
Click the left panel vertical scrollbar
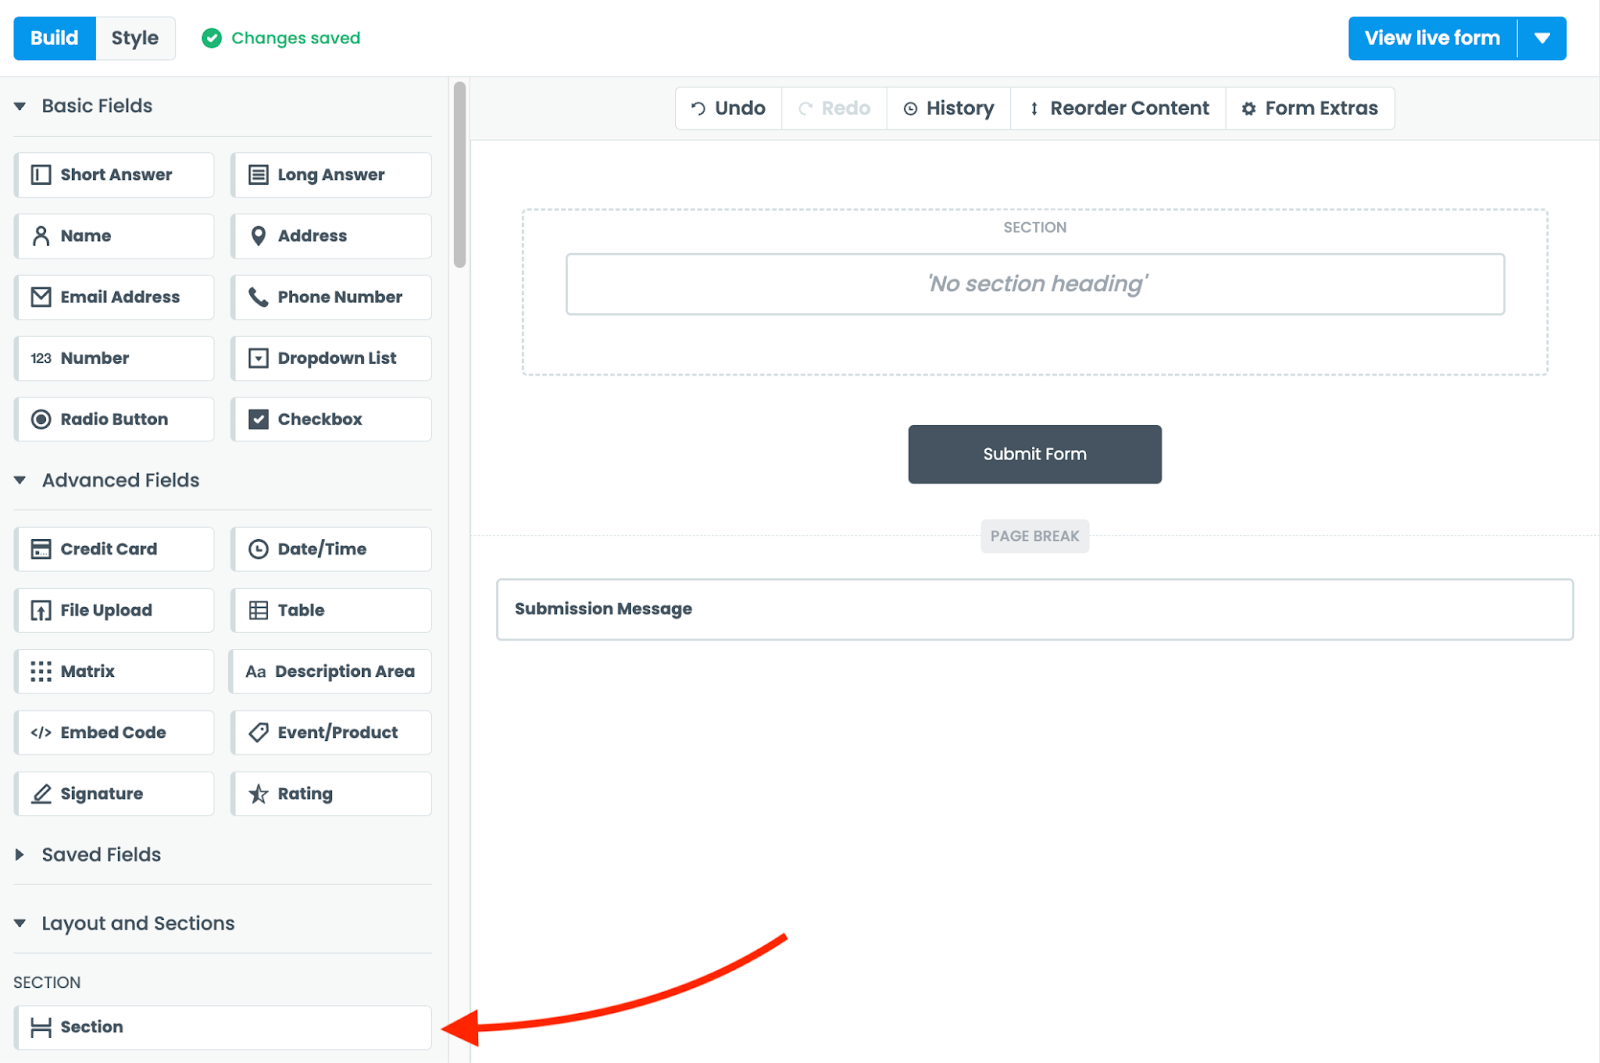tap(460, 175)
